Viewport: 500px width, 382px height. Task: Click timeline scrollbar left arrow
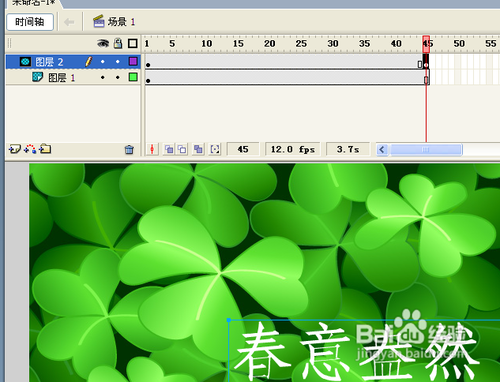382,149
